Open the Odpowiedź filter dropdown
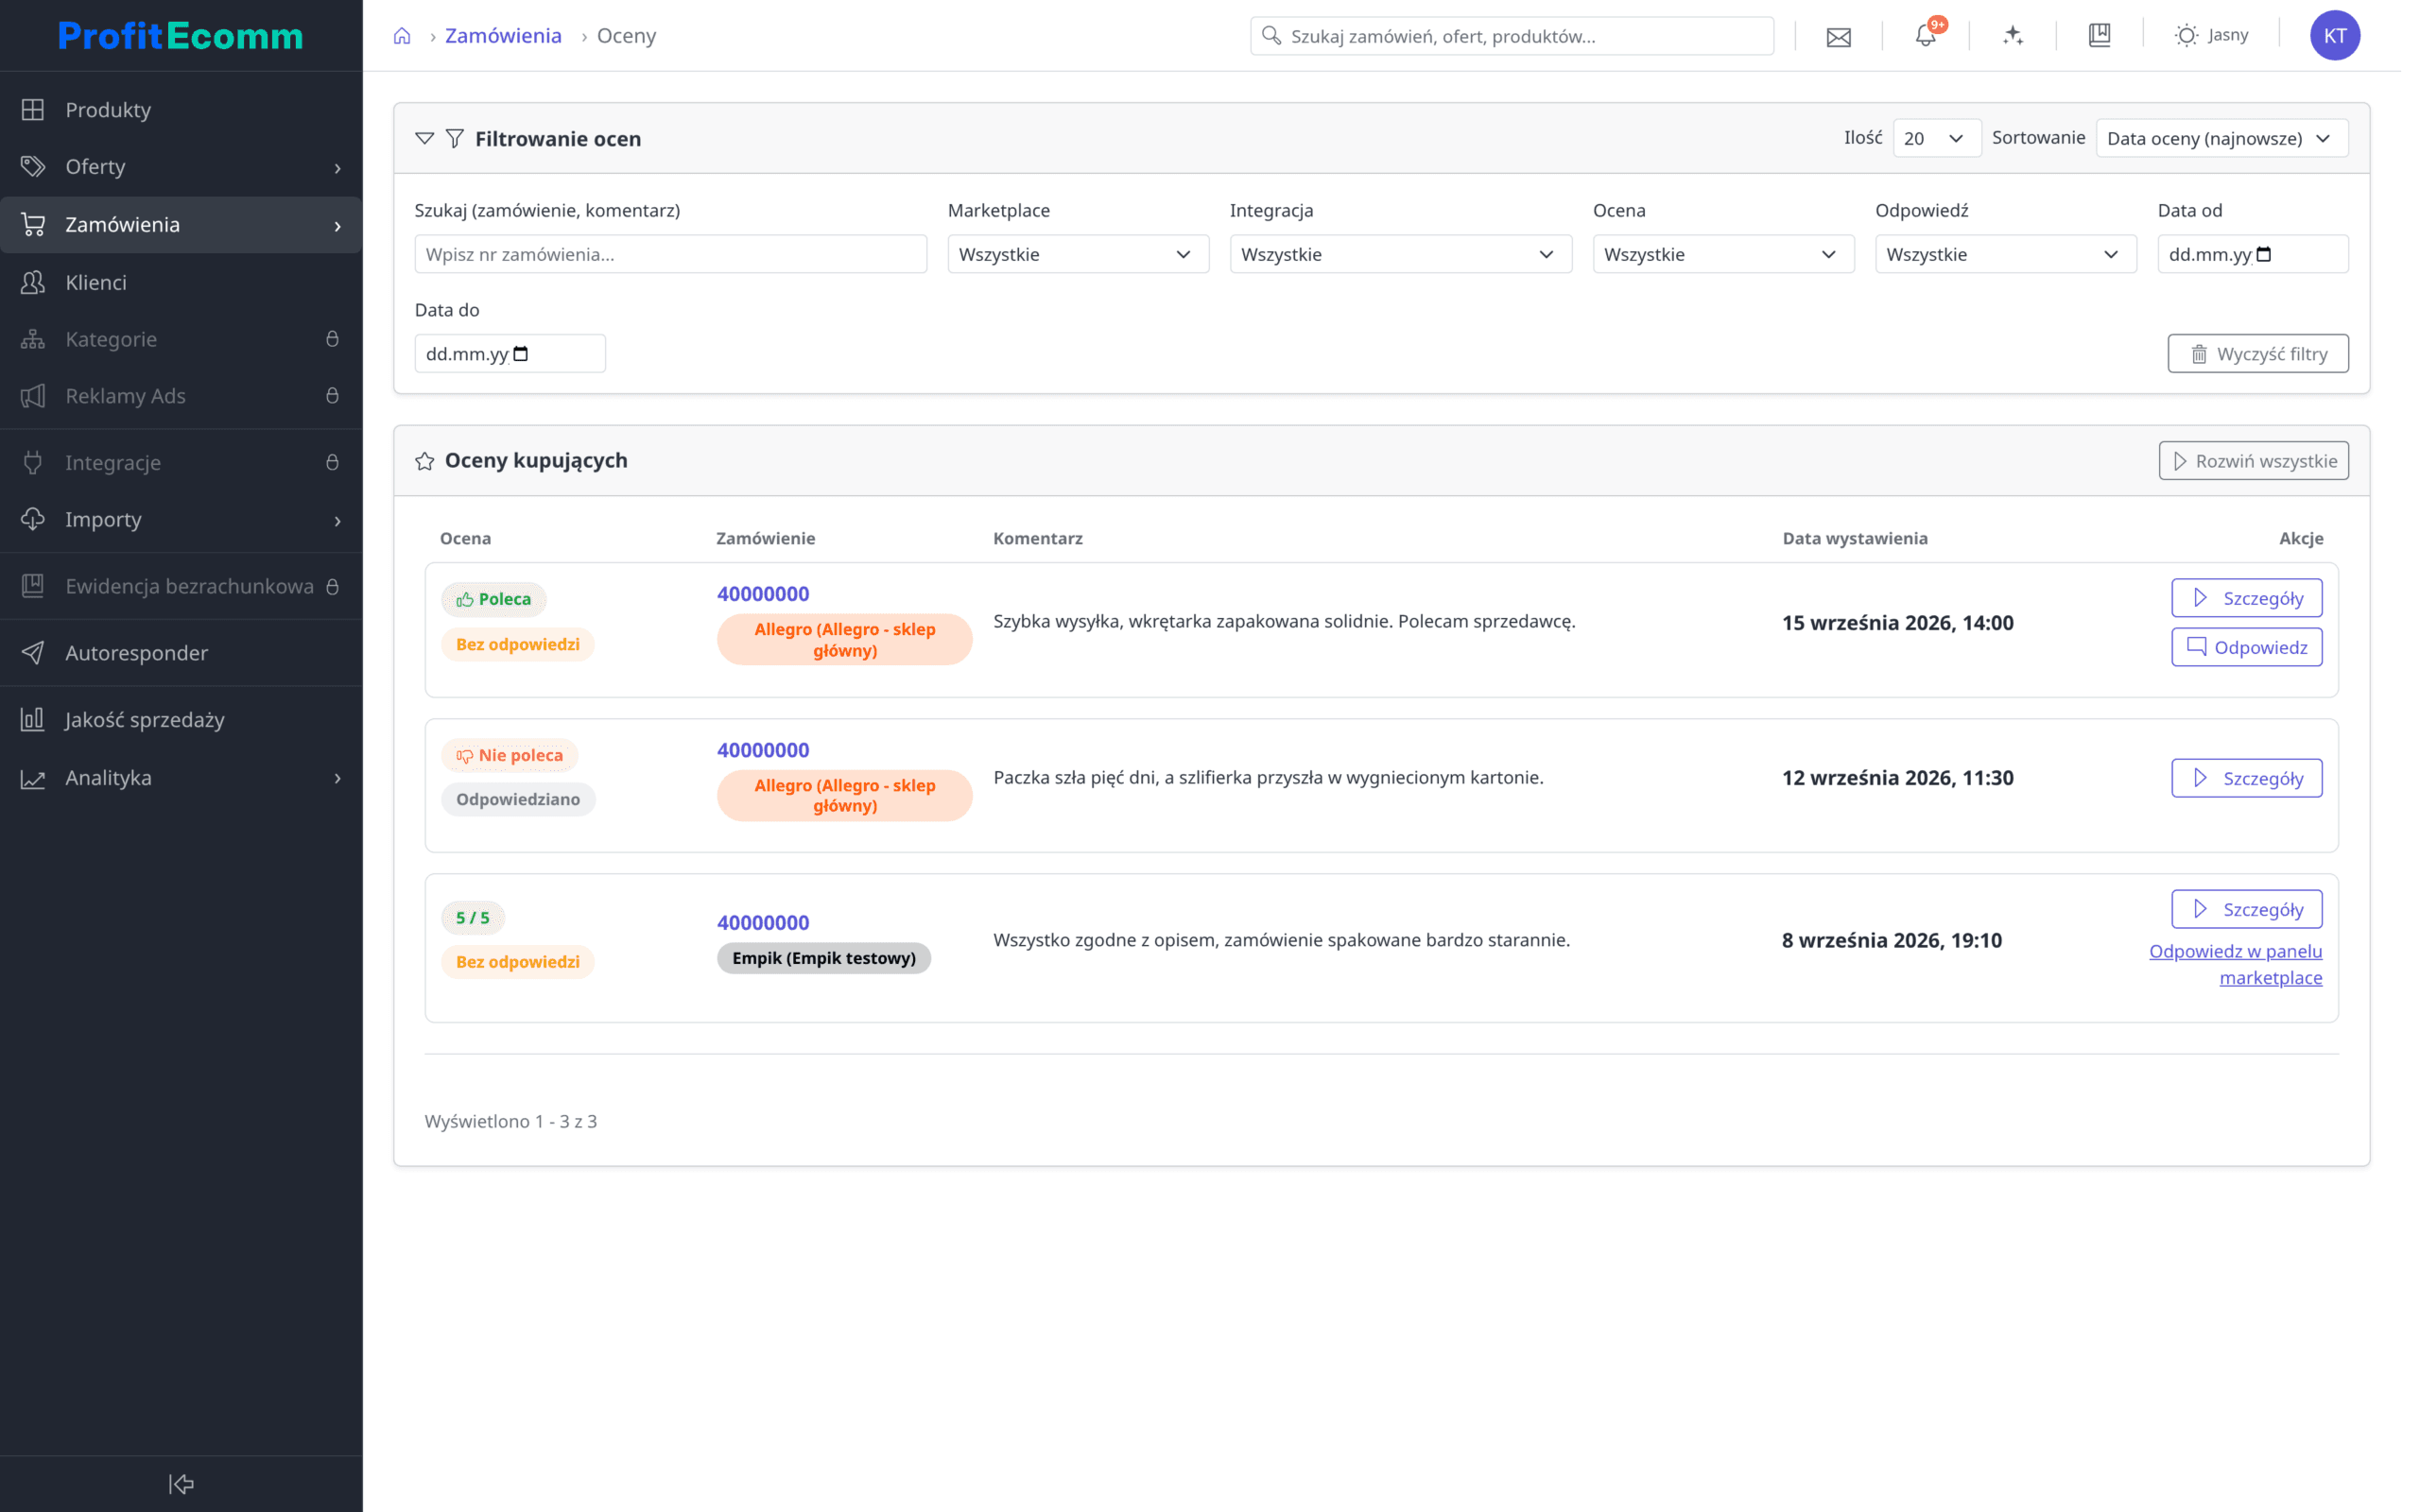 (2005, 254)
